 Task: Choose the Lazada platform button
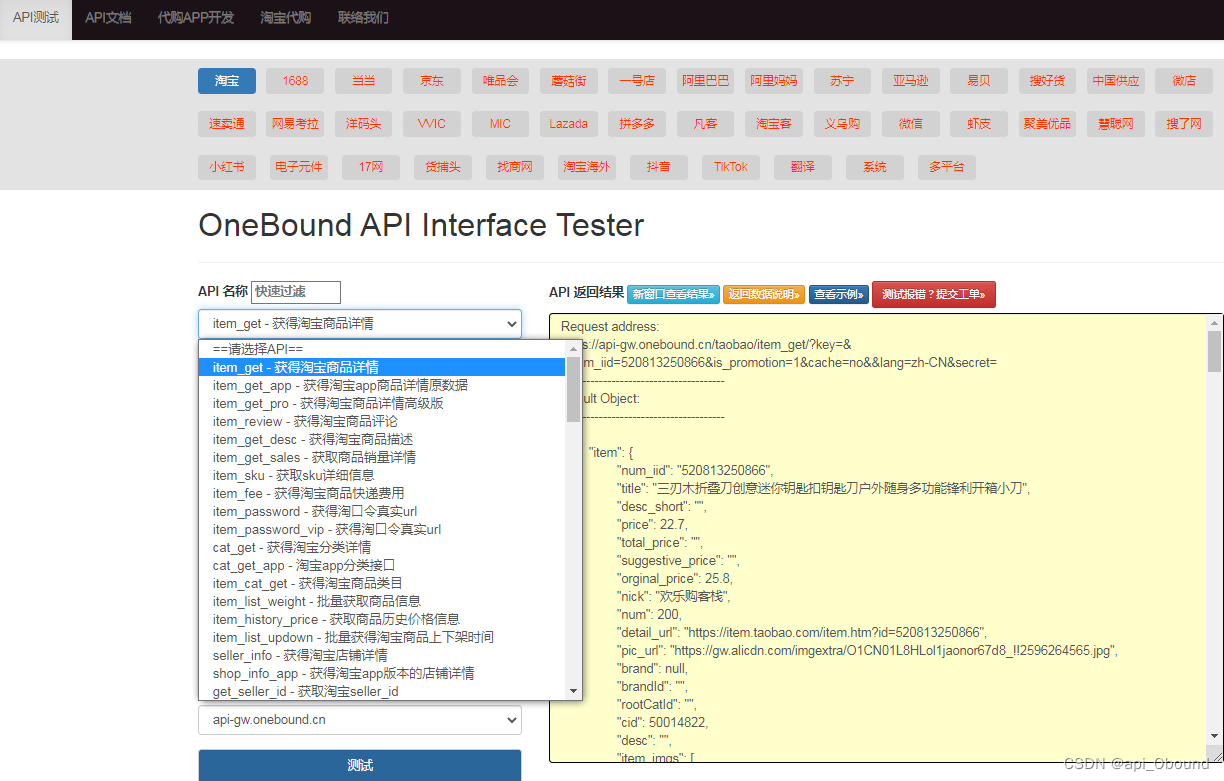coord(569,124)
